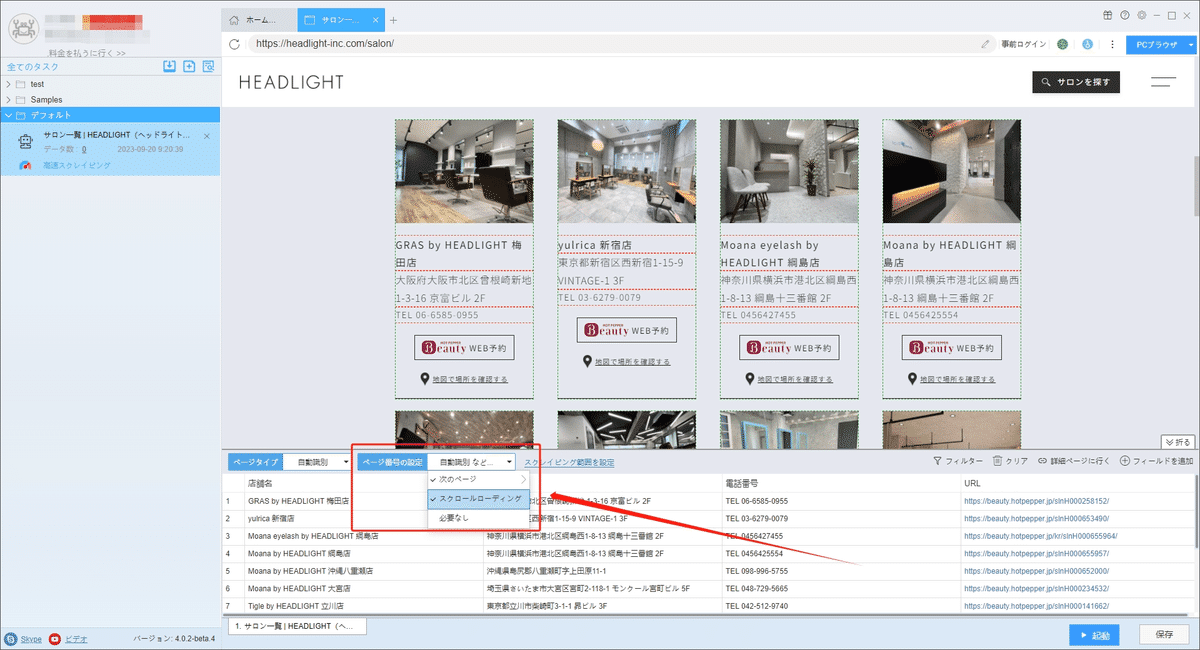Click the 電話番号 column header

pos(743,482)
